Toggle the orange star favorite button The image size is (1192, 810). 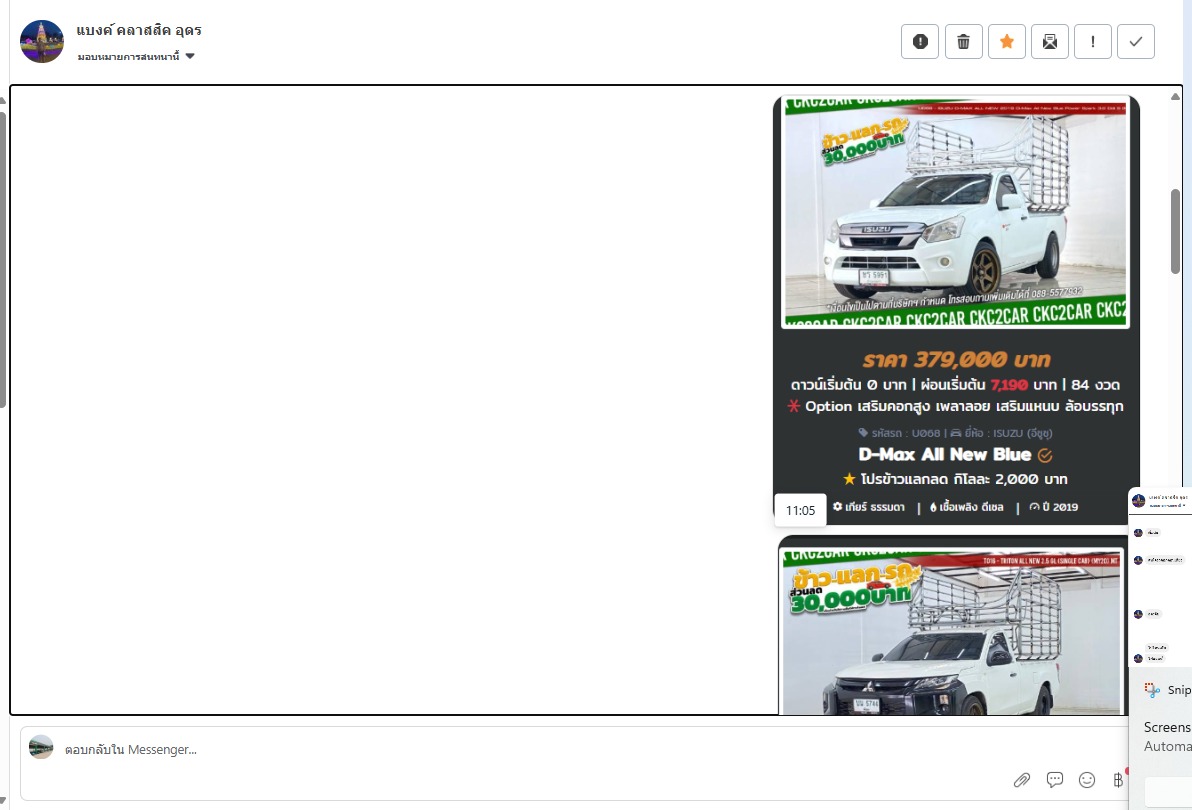(1007, 41)
